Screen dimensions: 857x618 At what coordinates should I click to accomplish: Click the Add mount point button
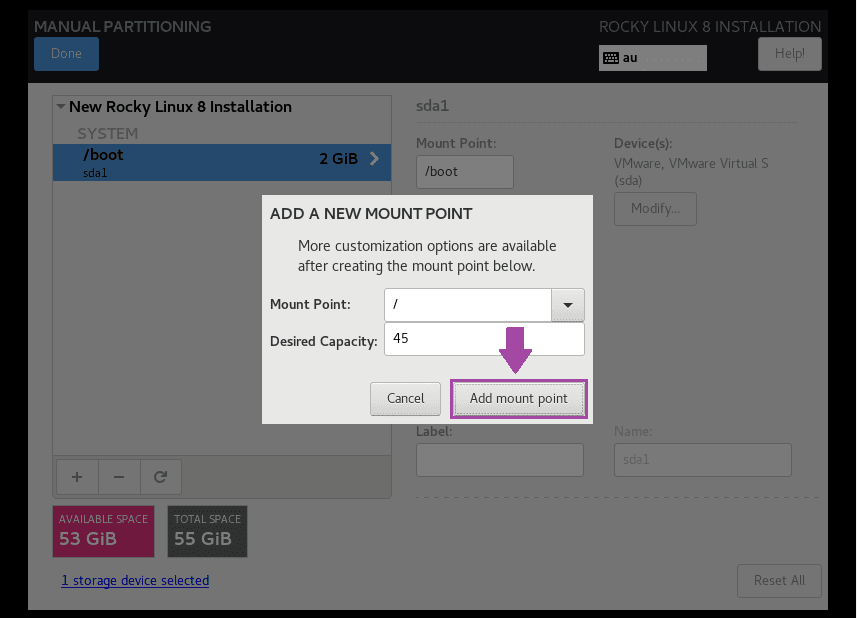coord(519,399)
